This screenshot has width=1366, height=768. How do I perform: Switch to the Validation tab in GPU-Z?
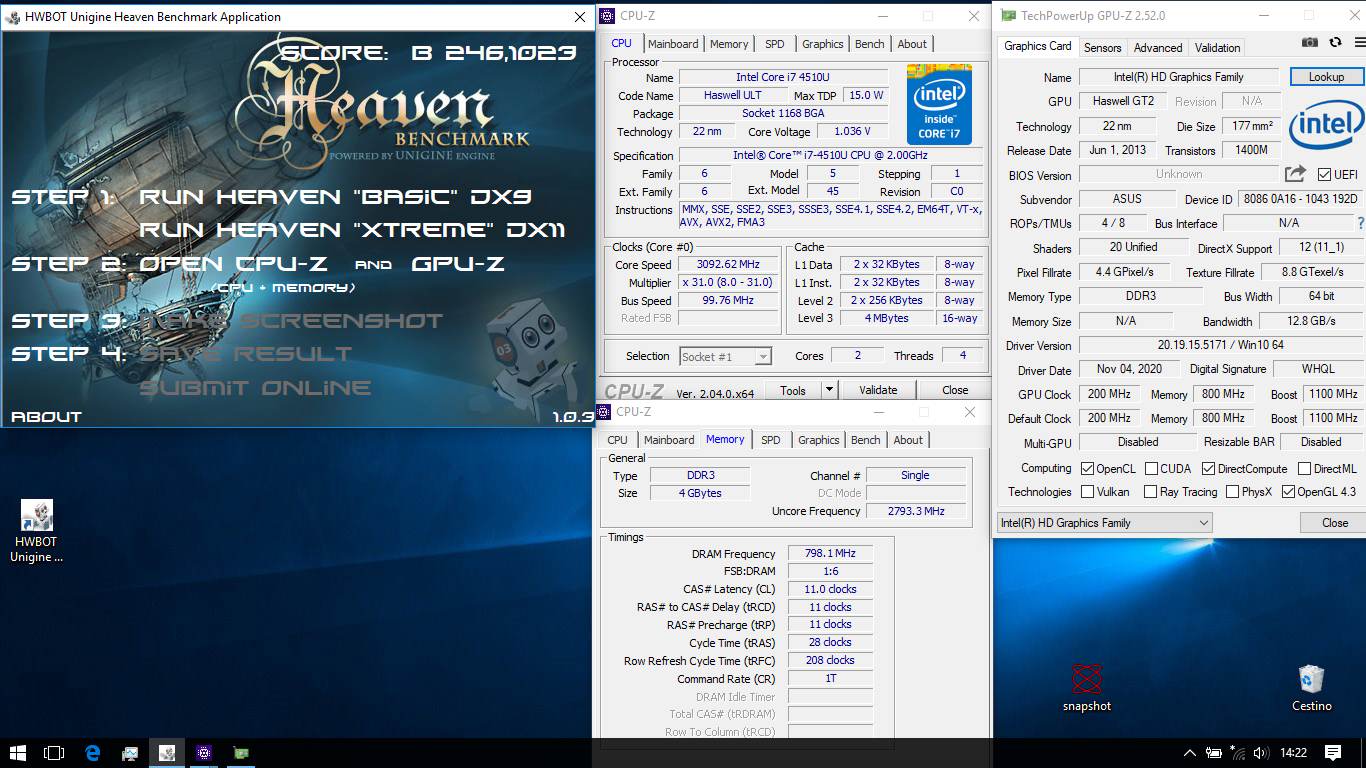coord(1217,47)
